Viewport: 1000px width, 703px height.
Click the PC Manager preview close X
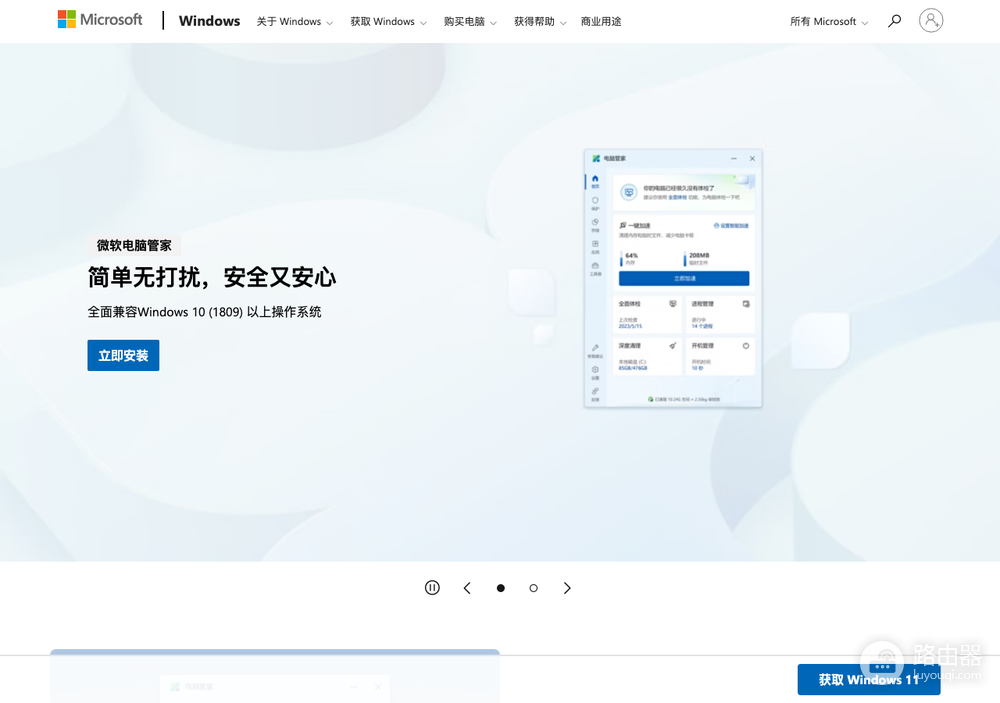tap(753, 158)
